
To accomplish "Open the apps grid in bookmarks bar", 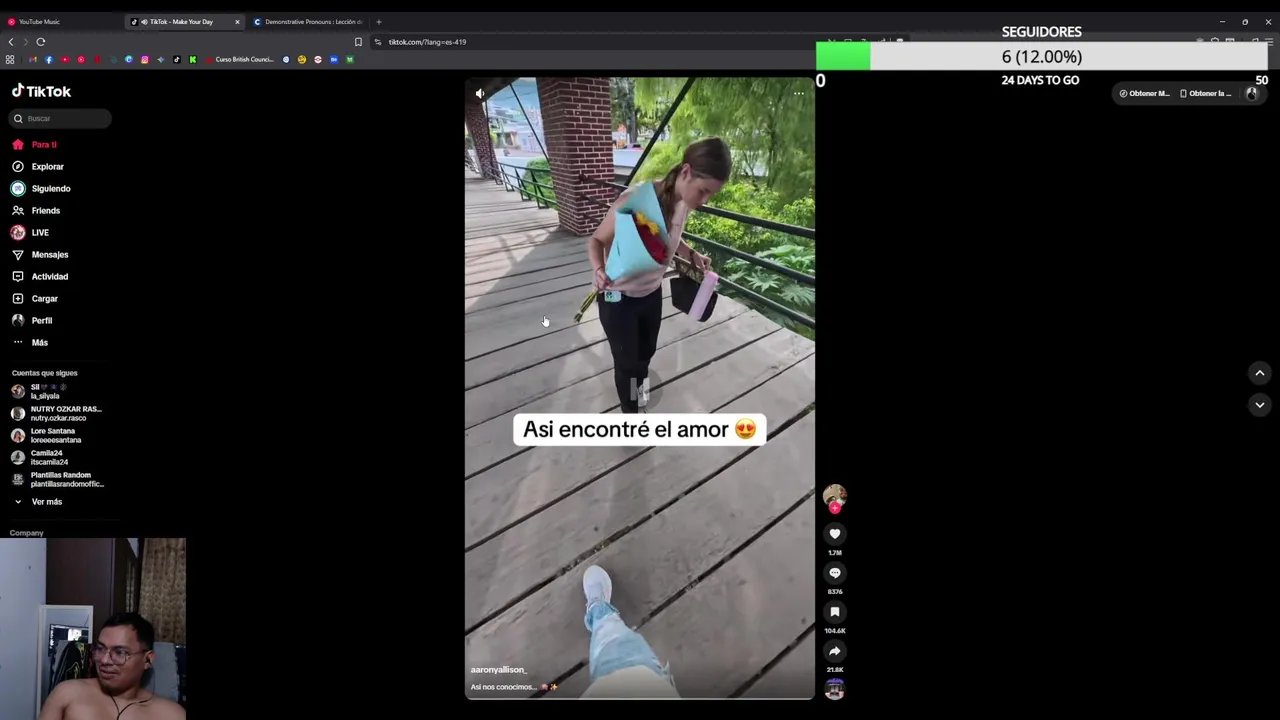I will [10, 60].
